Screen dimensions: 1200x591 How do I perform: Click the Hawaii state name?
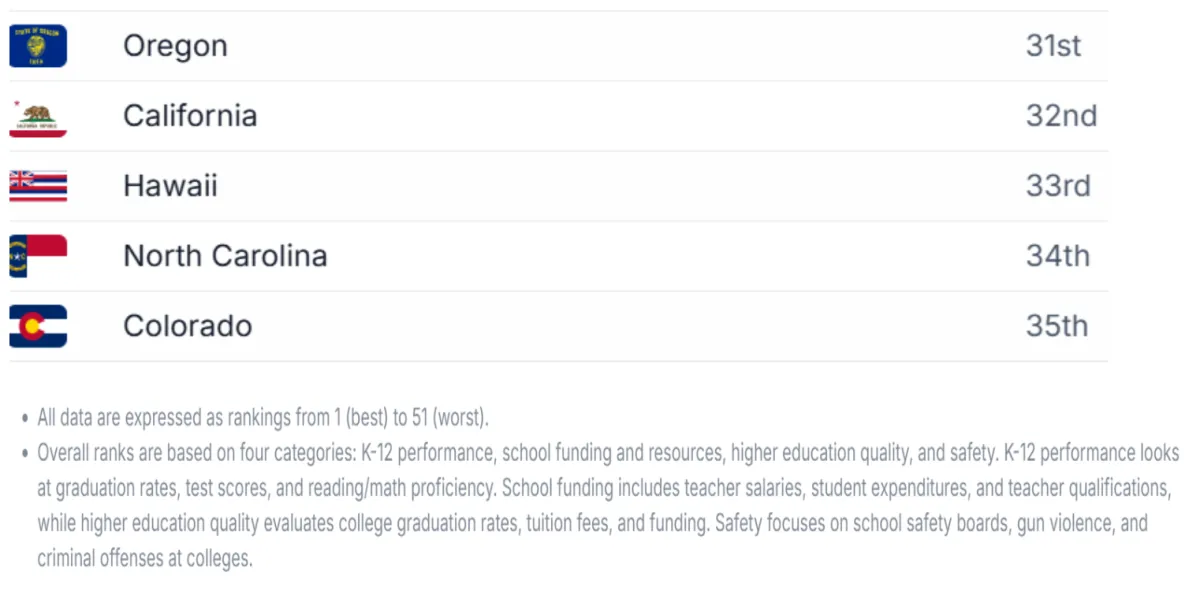point(170,186)
